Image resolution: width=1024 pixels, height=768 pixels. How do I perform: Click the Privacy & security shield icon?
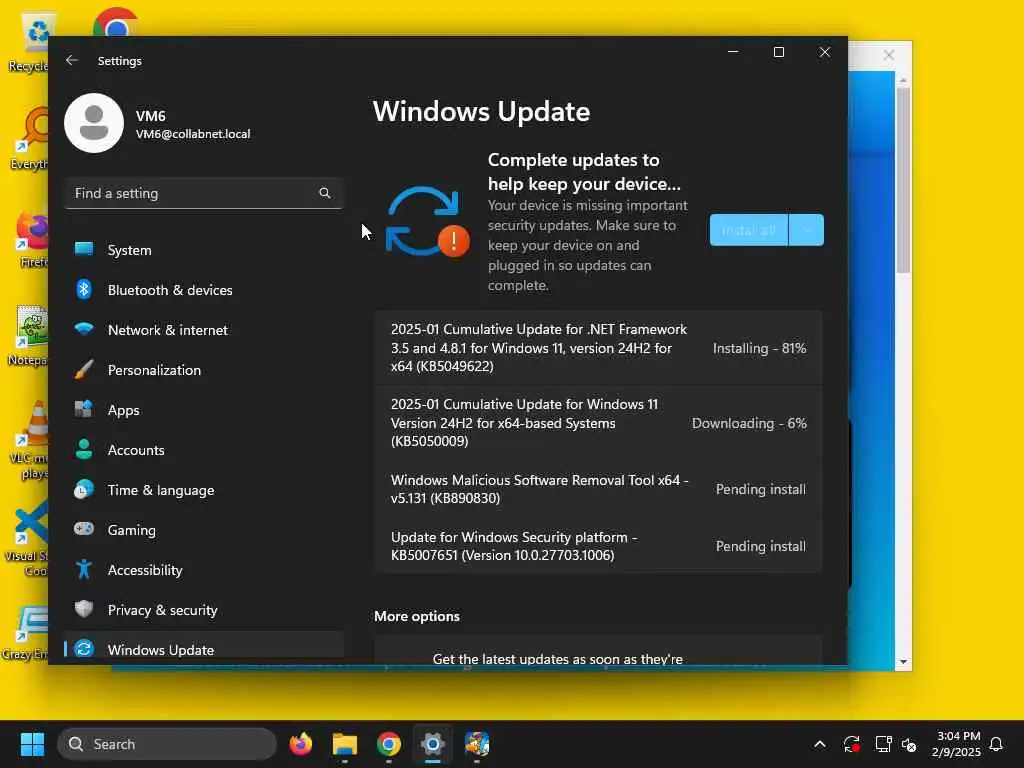click(x=84, y=609)
